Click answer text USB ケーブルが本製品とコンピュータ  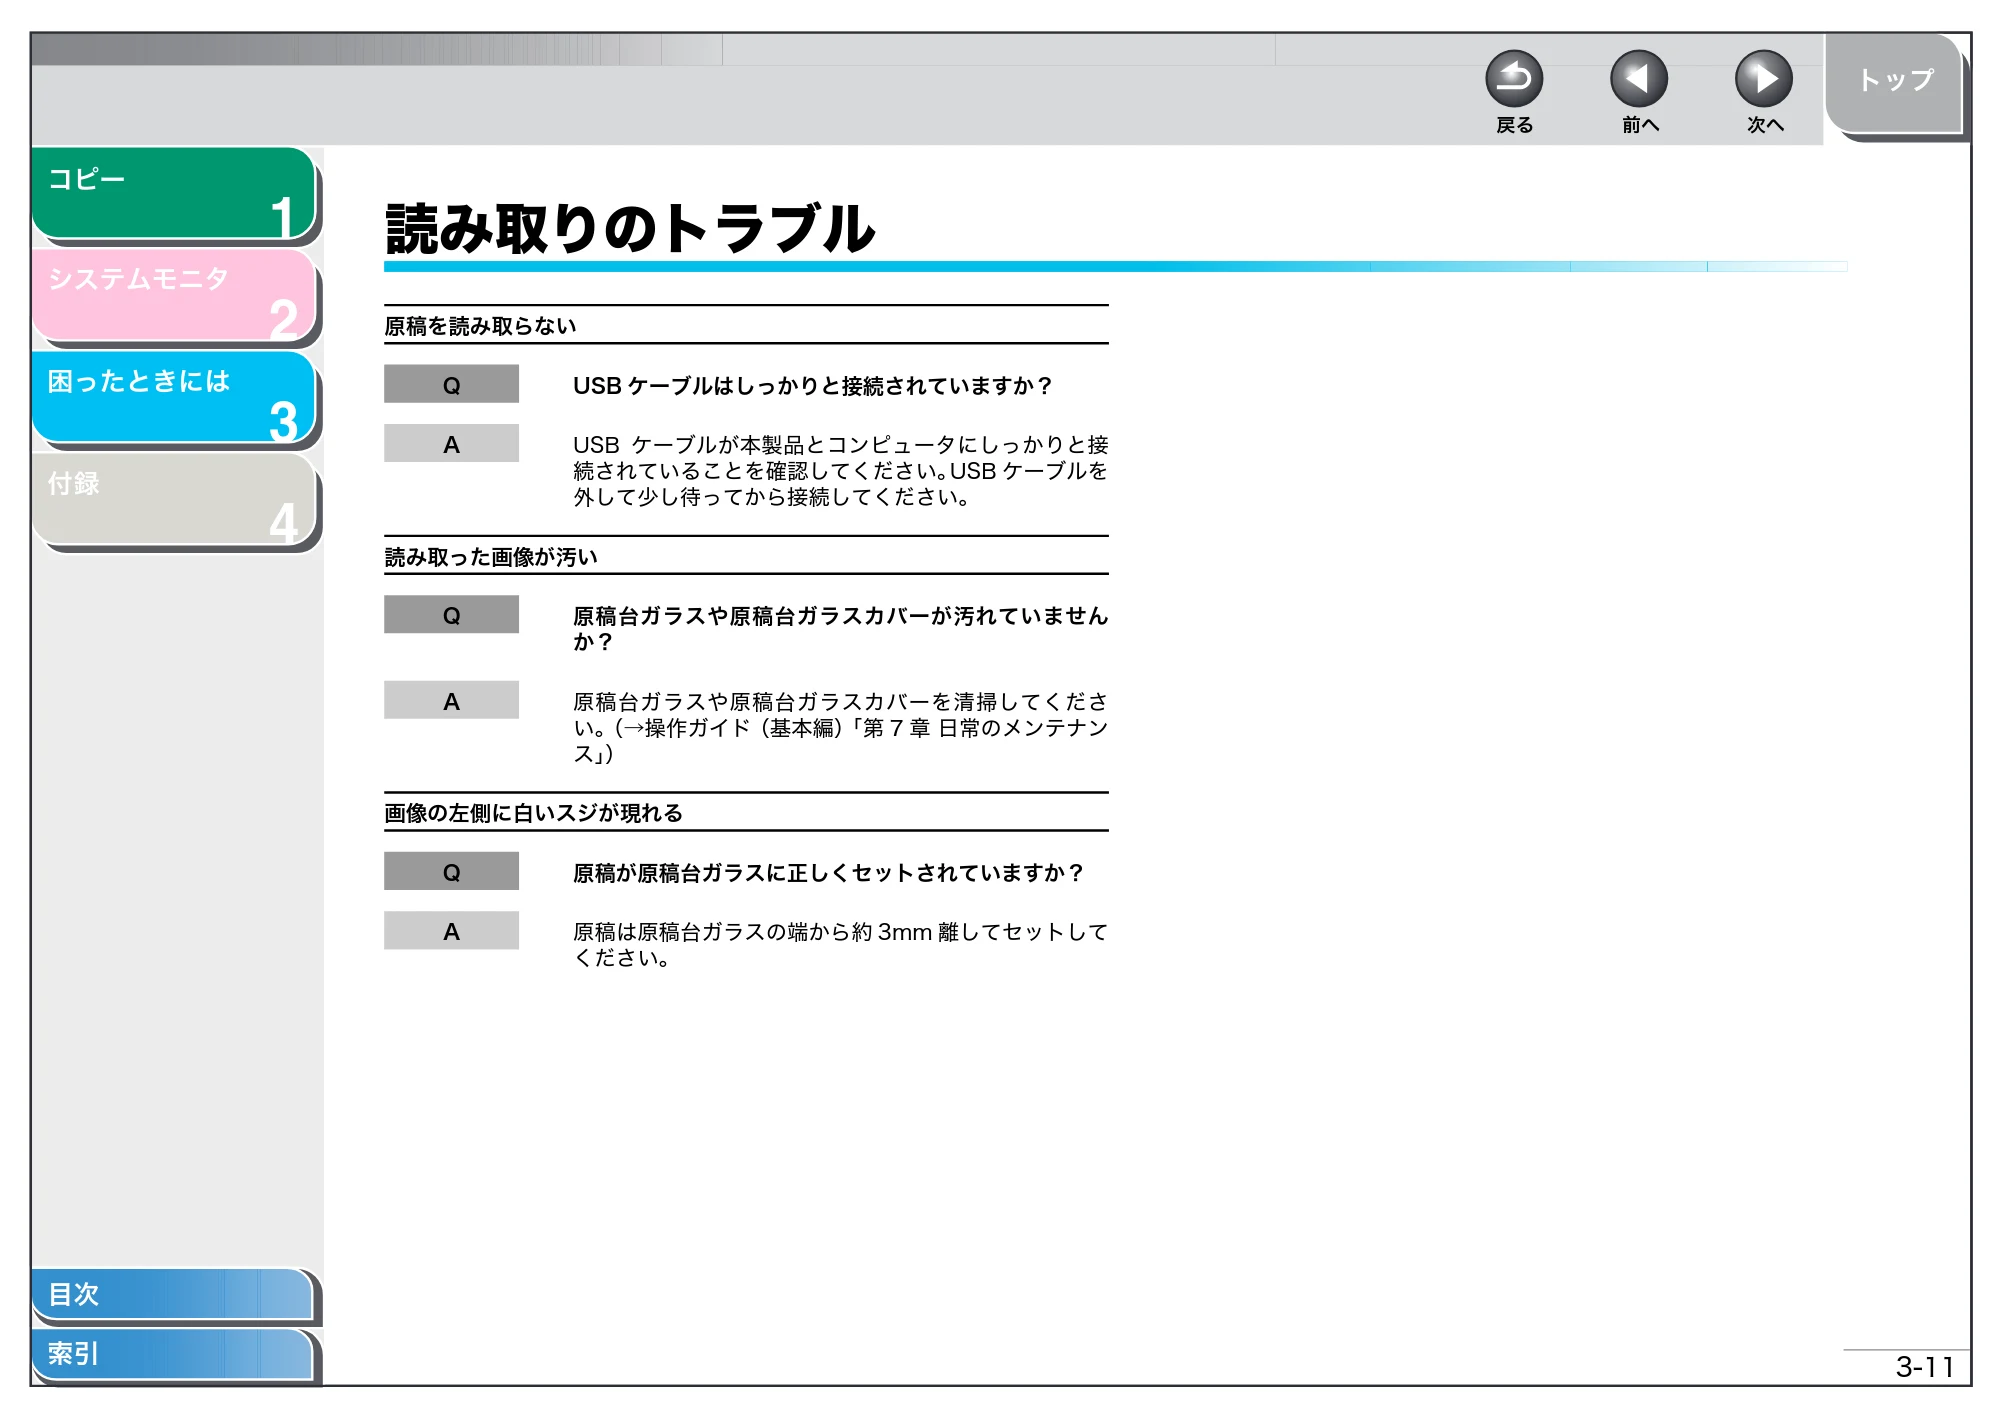840,470
